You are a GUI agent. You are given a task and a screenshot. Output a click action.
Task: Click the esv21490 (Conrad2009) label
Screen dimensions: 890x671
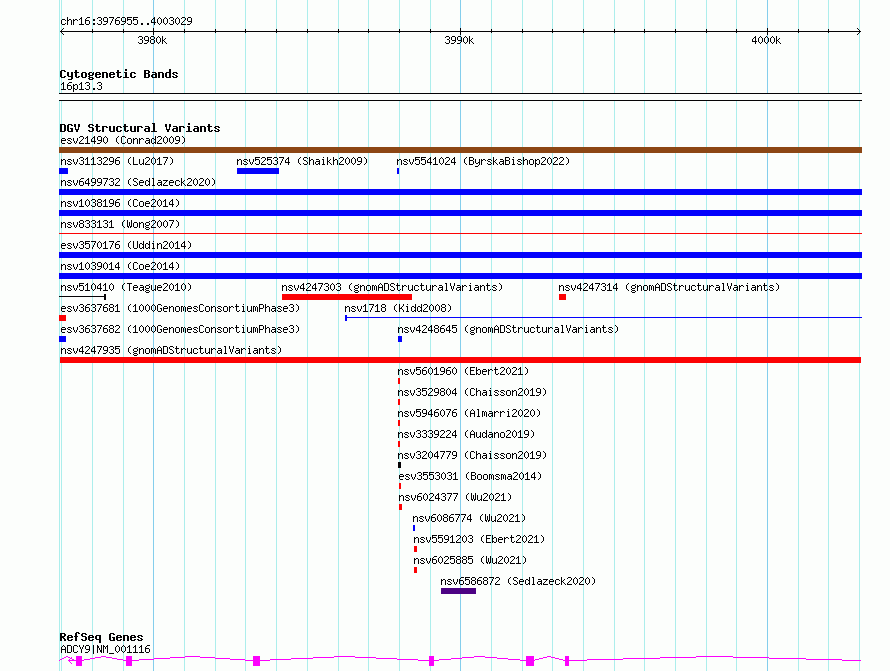123,140
